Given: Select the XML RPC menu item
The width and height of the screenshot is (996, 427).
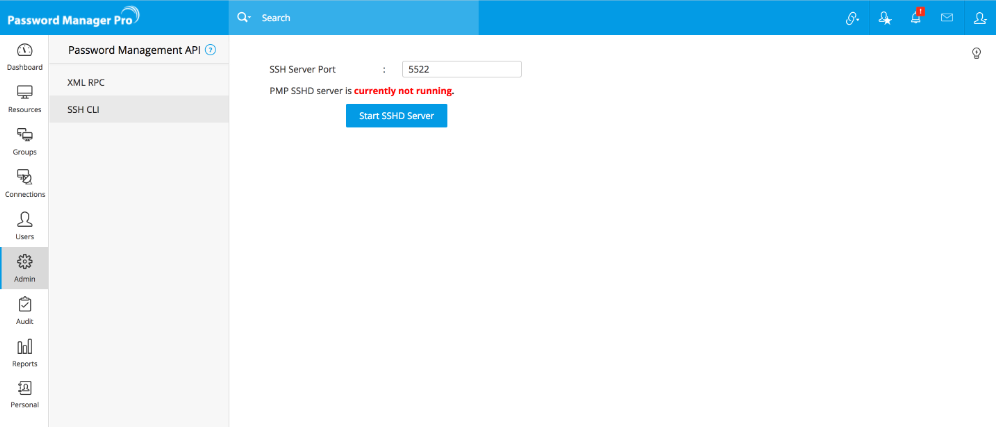Looking at the screenshot, I should pos(138,83).
